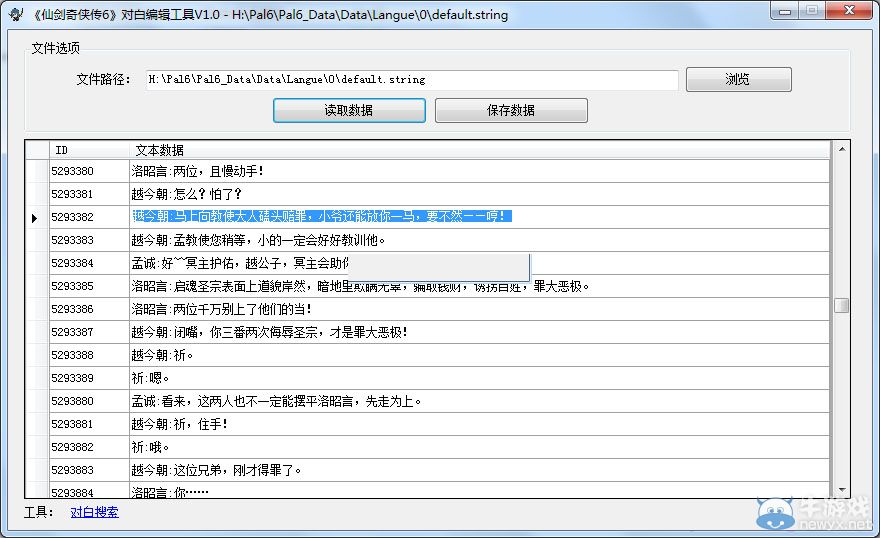Select ID cell 5293384
Screen dimensions: 880x538
89,263
